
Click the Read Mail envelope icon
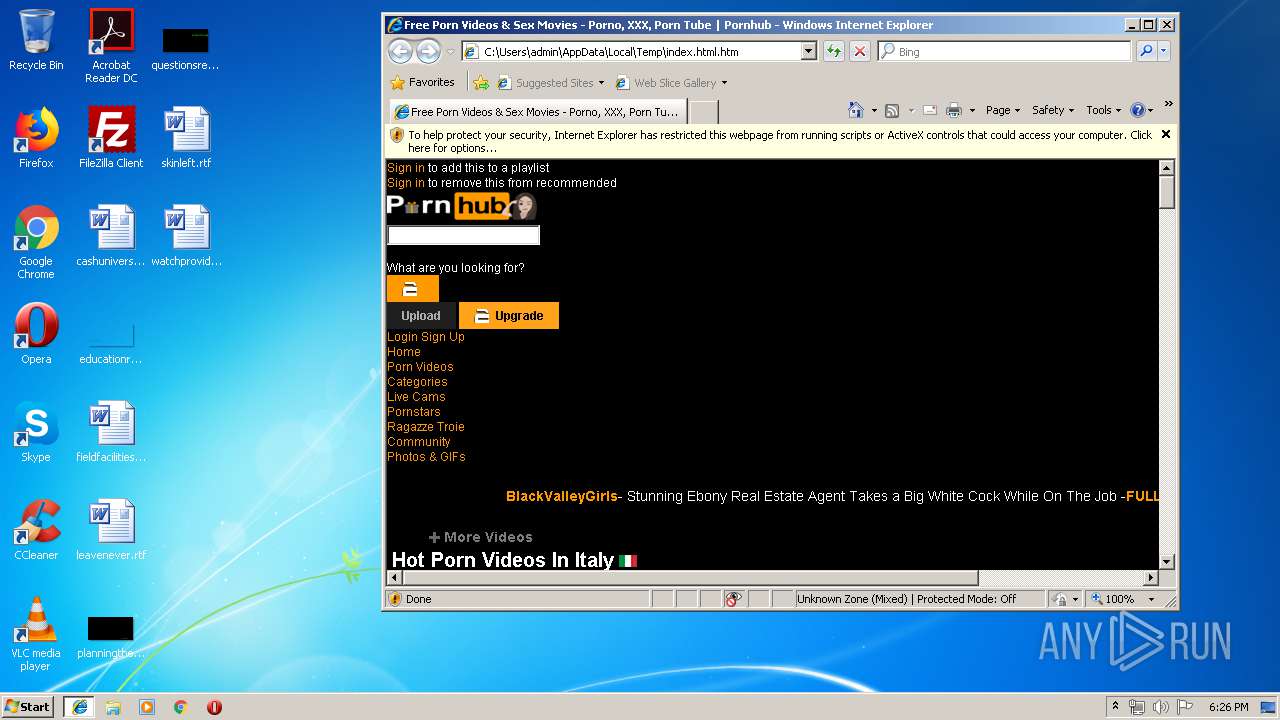(x=929, y=110)
